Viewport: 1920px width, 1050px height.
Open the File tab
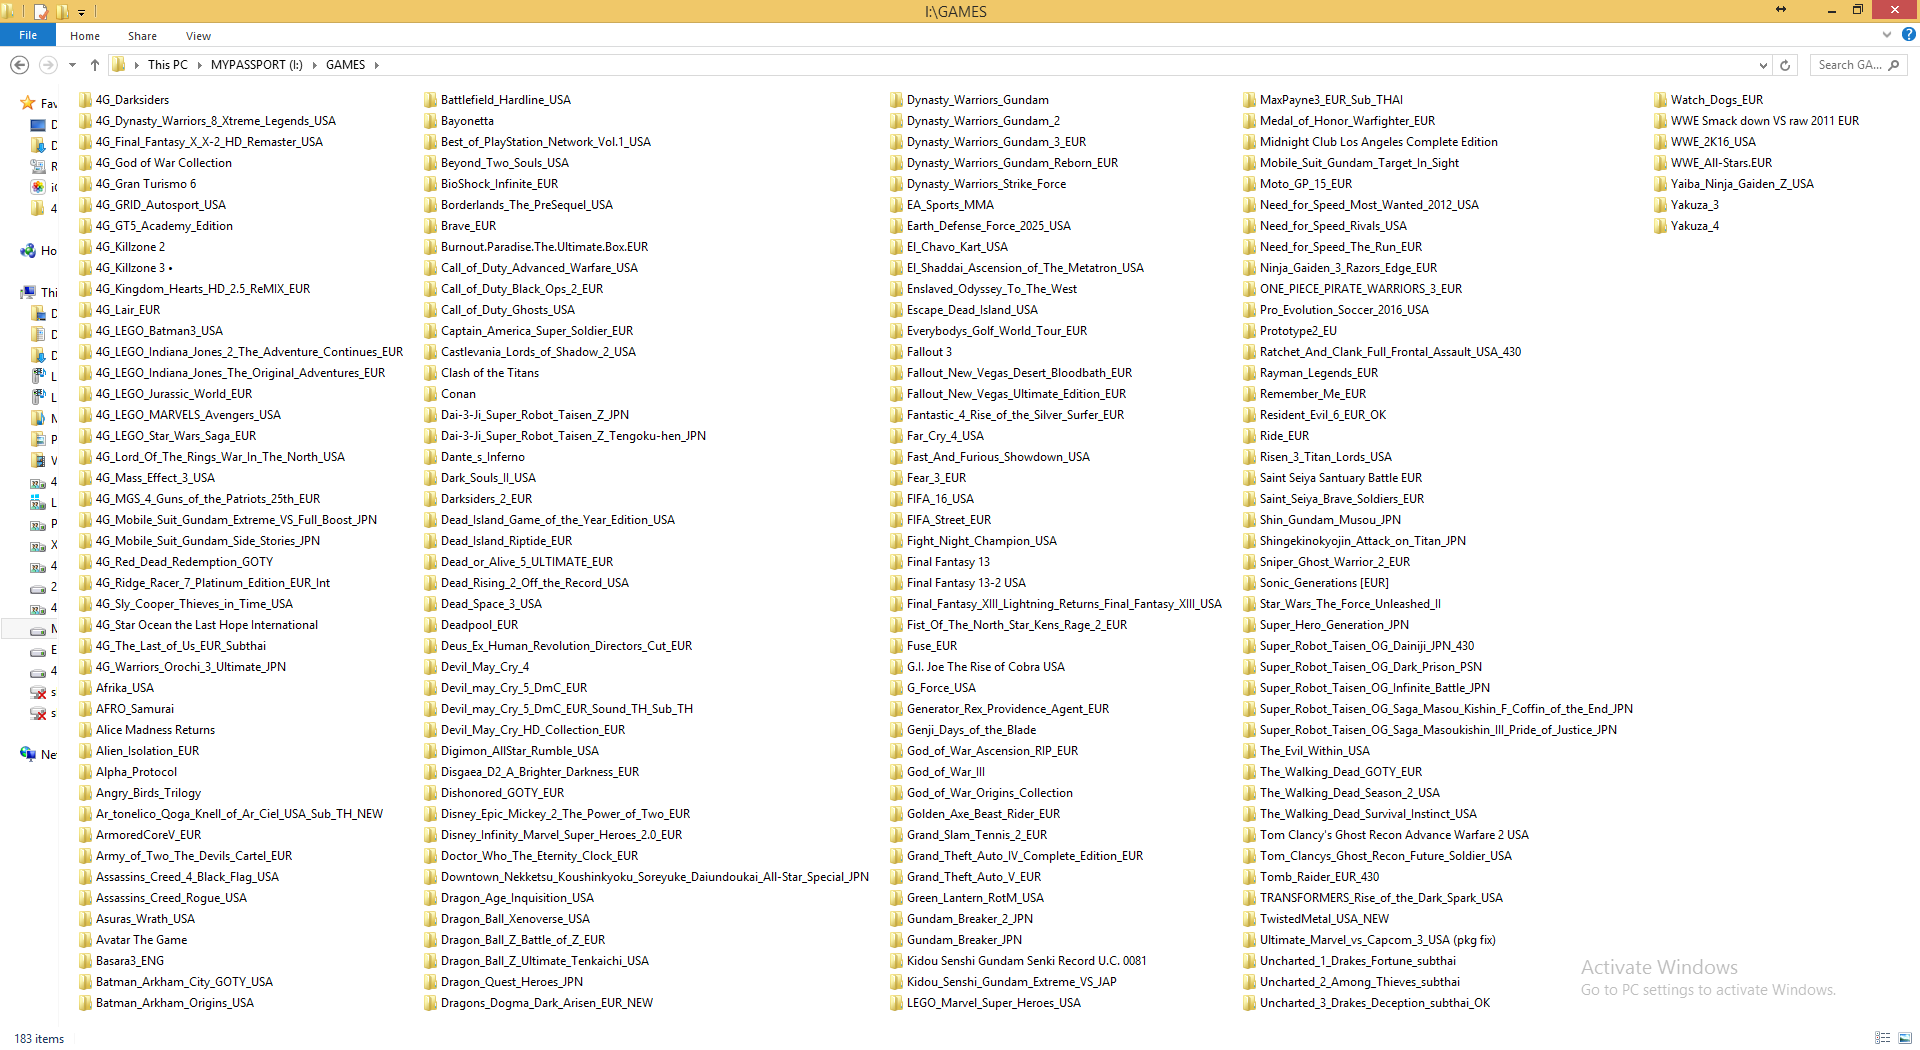coord(28,35)
